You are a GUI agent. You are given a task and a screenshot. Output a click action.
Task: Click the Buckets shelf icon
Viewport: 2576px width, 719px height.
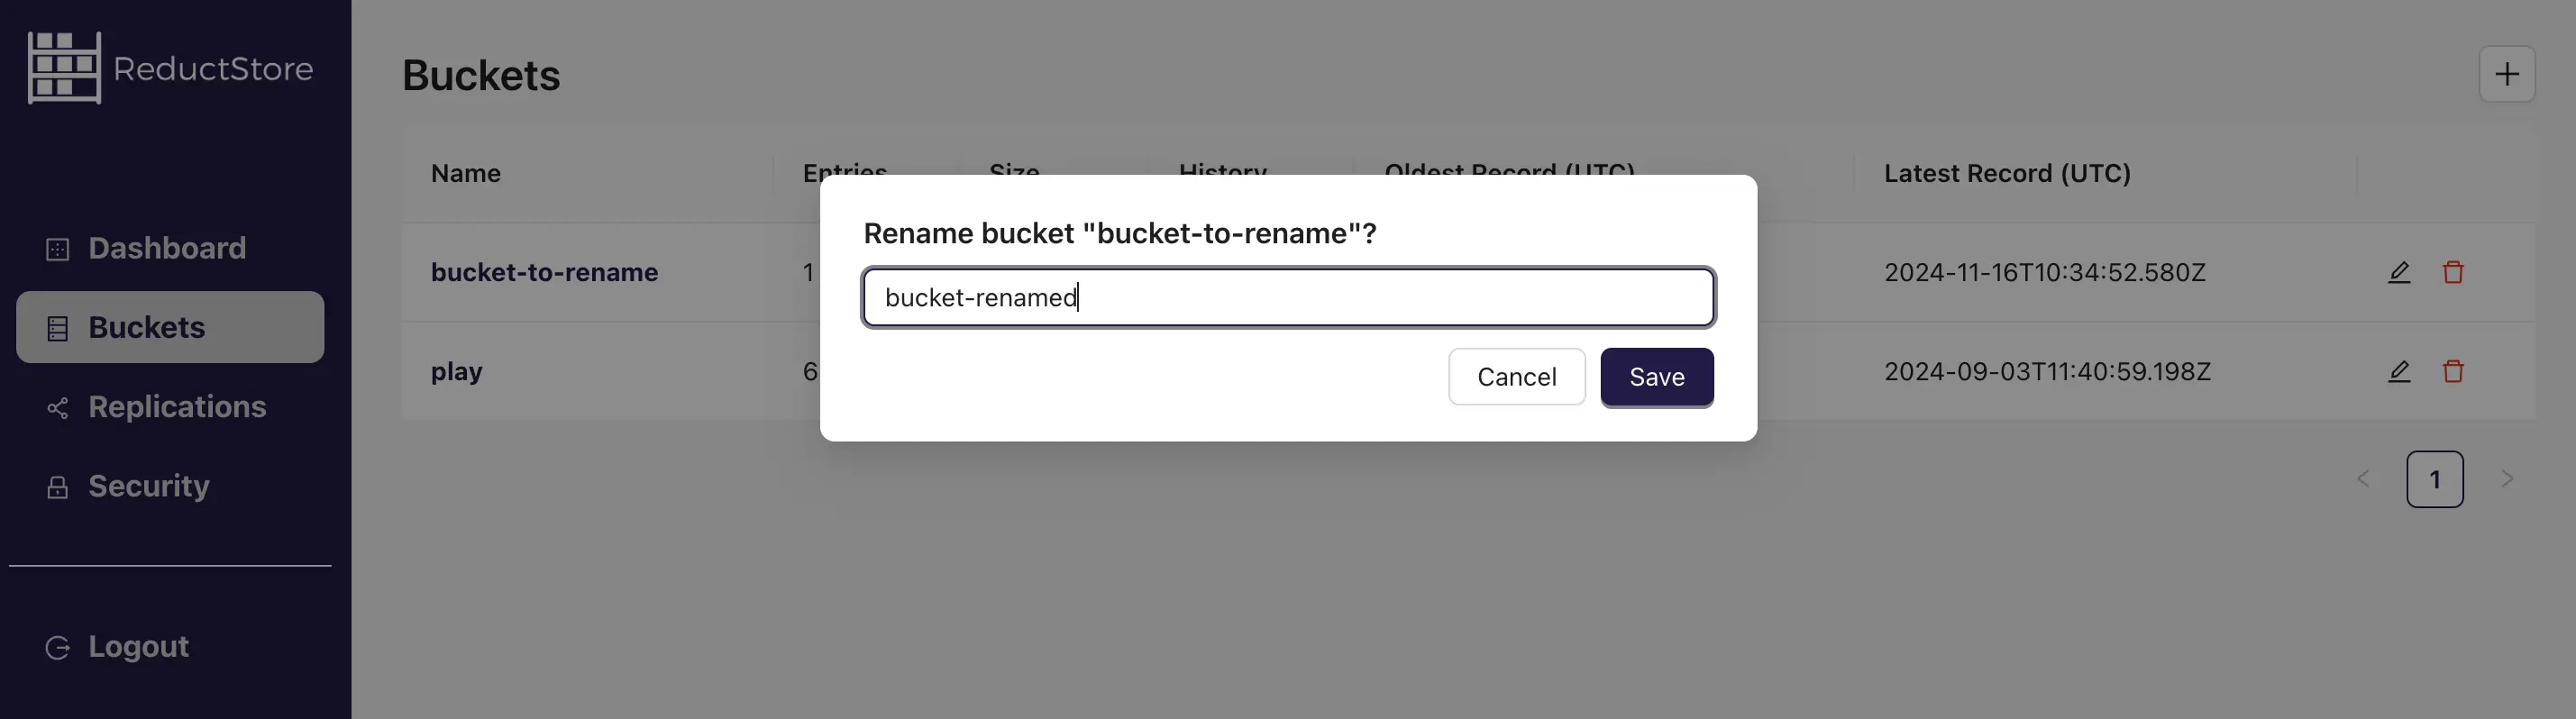pyautogui.click(x=57, y=327)
